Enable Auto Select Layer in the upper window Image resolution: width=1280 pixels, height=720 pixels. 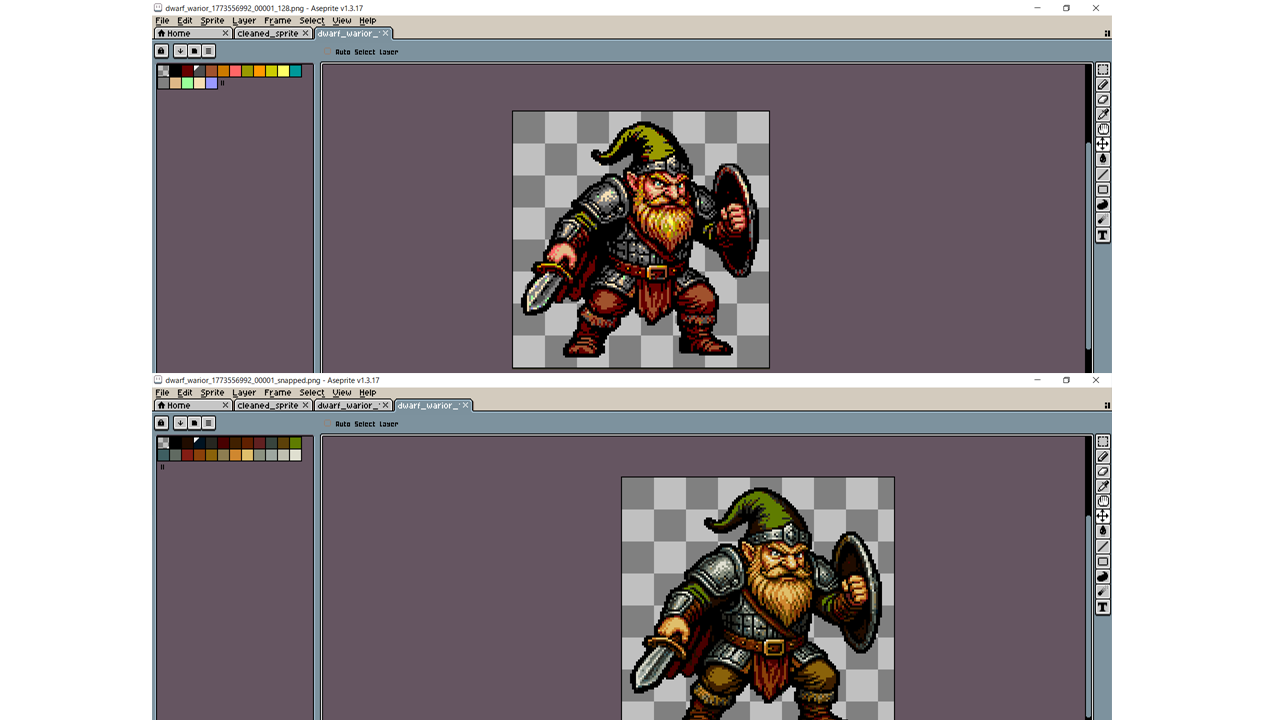pyautogui.click(x=328, y=52)
